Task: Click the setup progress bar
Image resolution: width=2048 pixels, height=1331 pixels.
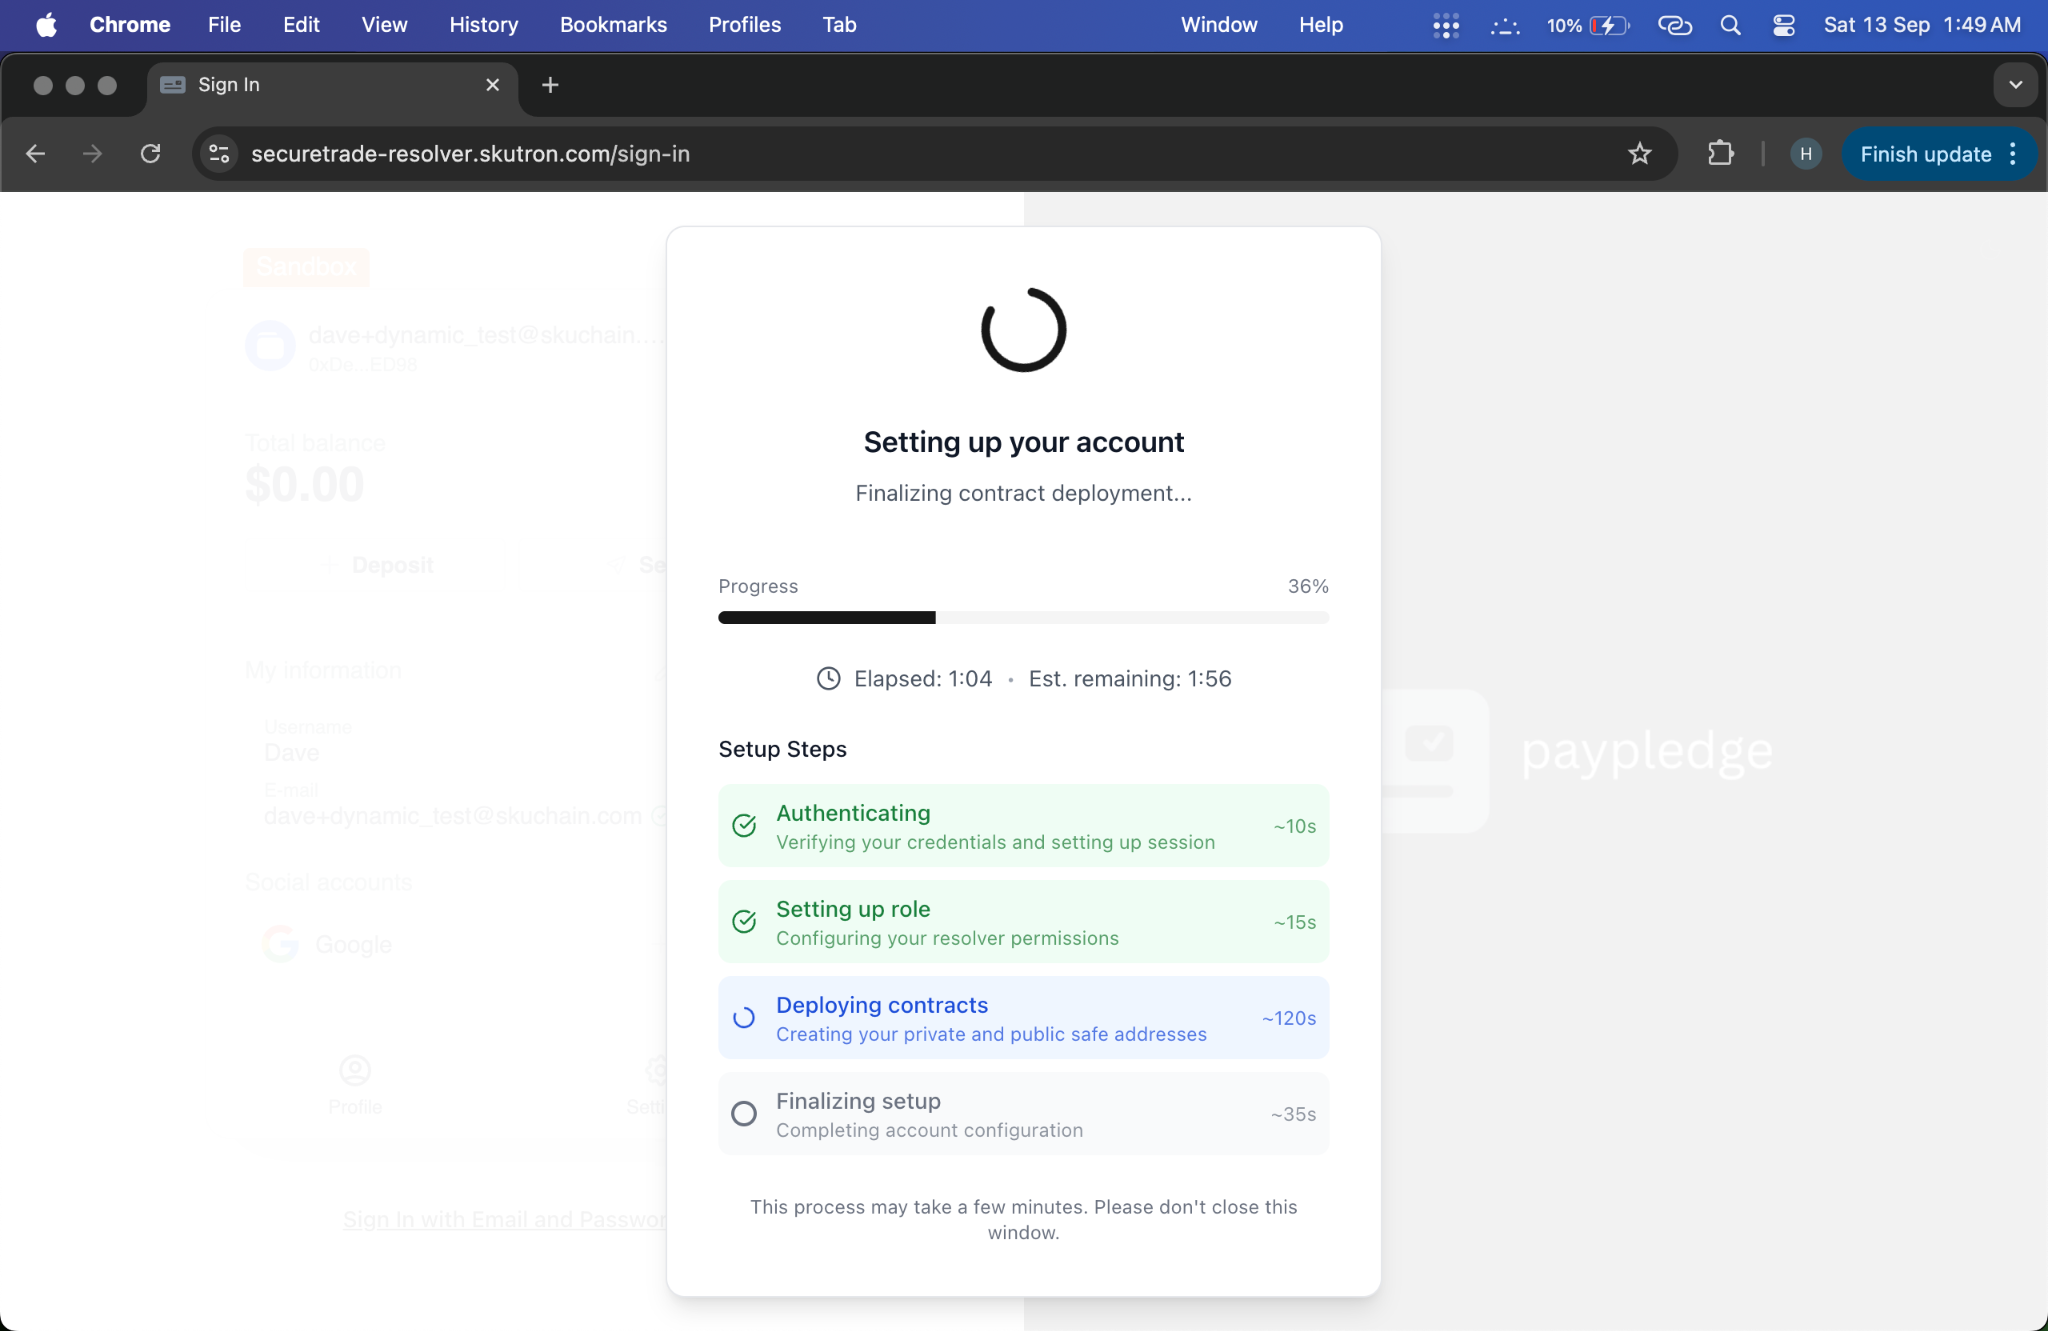Action: click(x=1024, y=617)
